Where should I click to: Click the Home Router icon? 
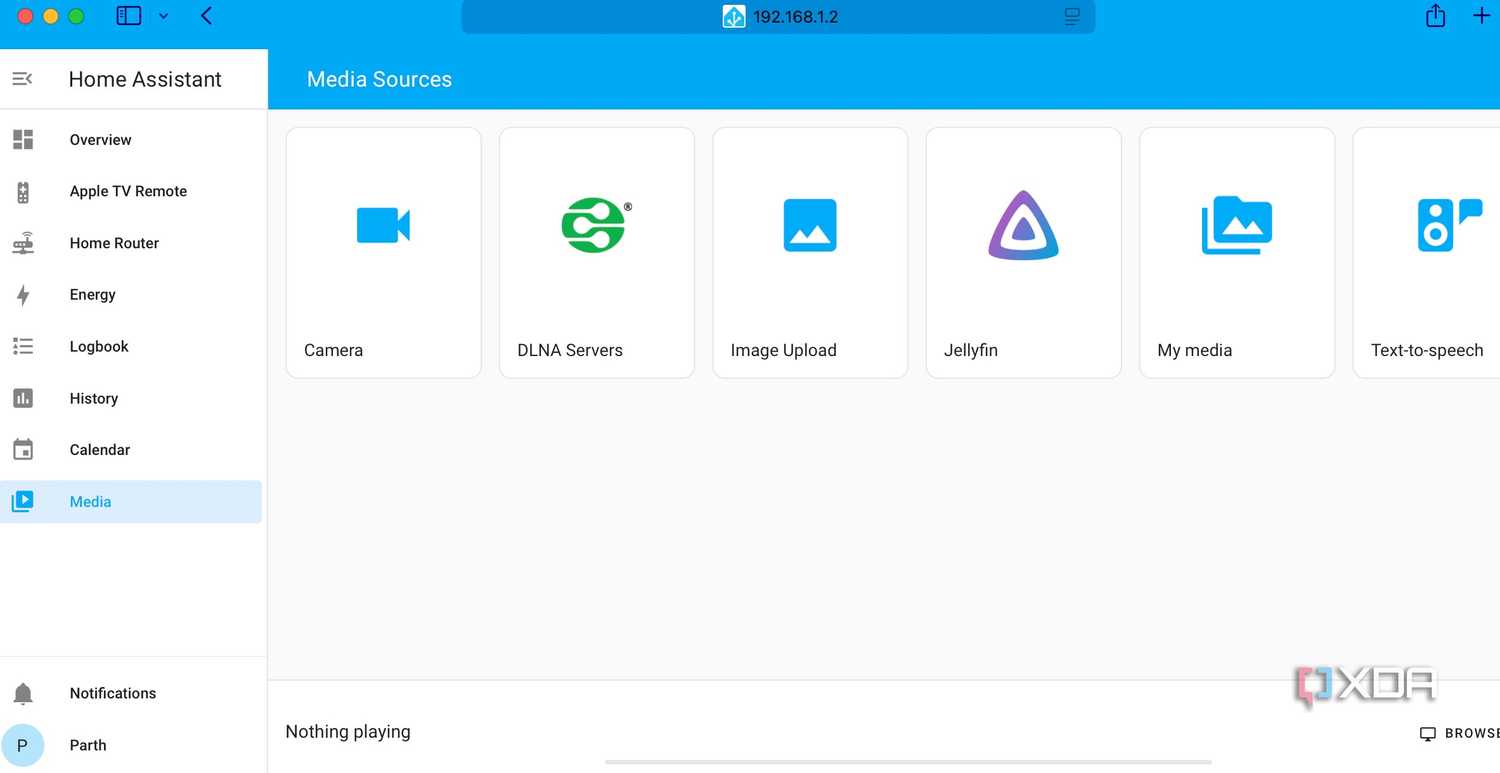pos(23,243)
